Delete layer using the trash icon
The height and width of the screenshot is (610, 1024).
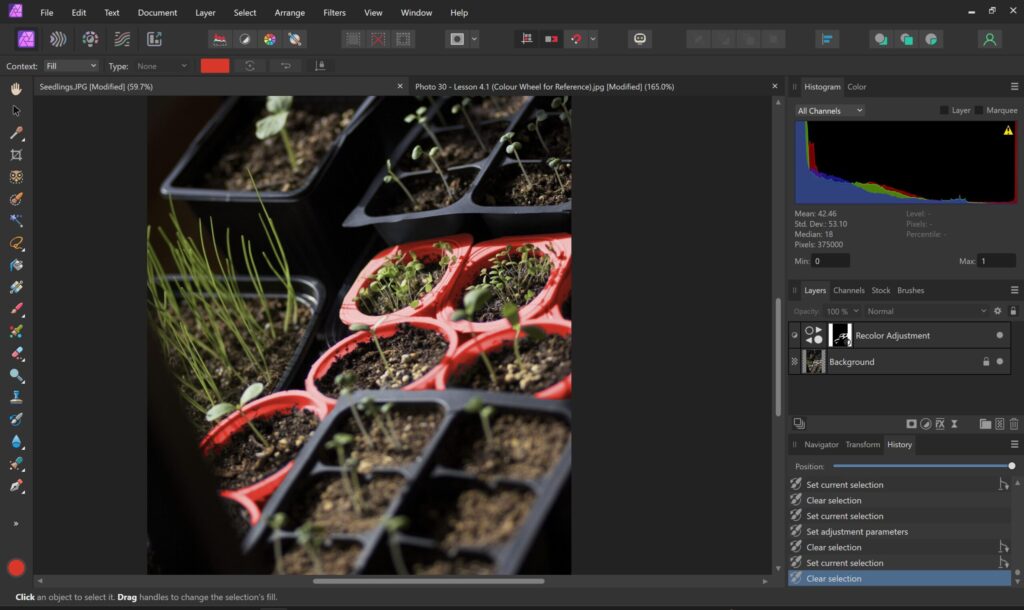pyautogui.click(x=1014, y=424)
